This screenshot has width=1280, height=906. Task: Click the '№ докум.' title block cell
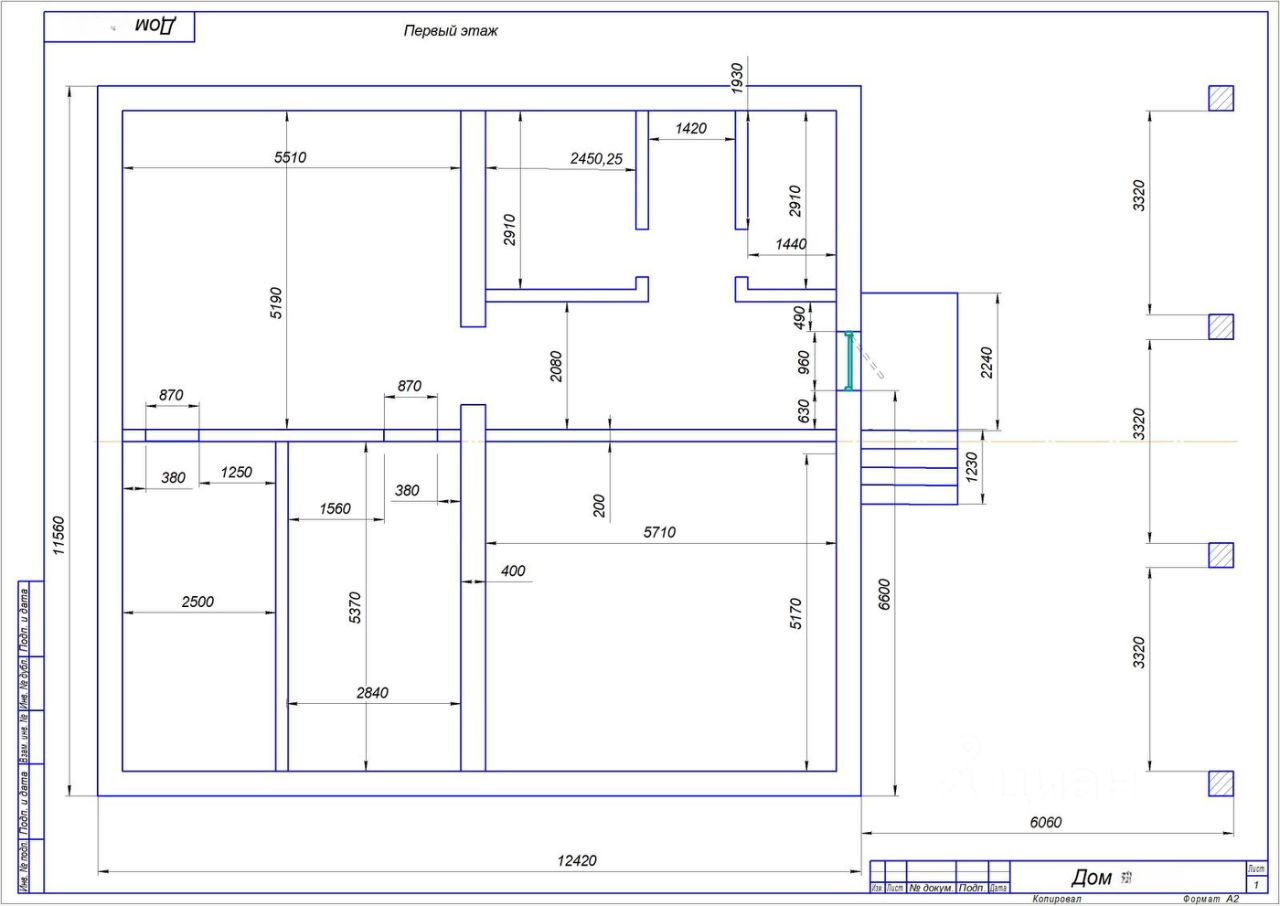931,887
